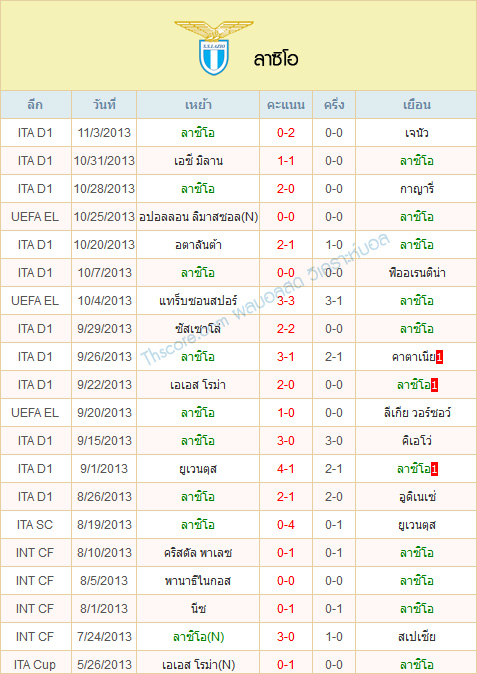This screenshot has width=477, height=674.
Task: Click the 2-2 score on 9/29/2013
Action: (286, 329)
